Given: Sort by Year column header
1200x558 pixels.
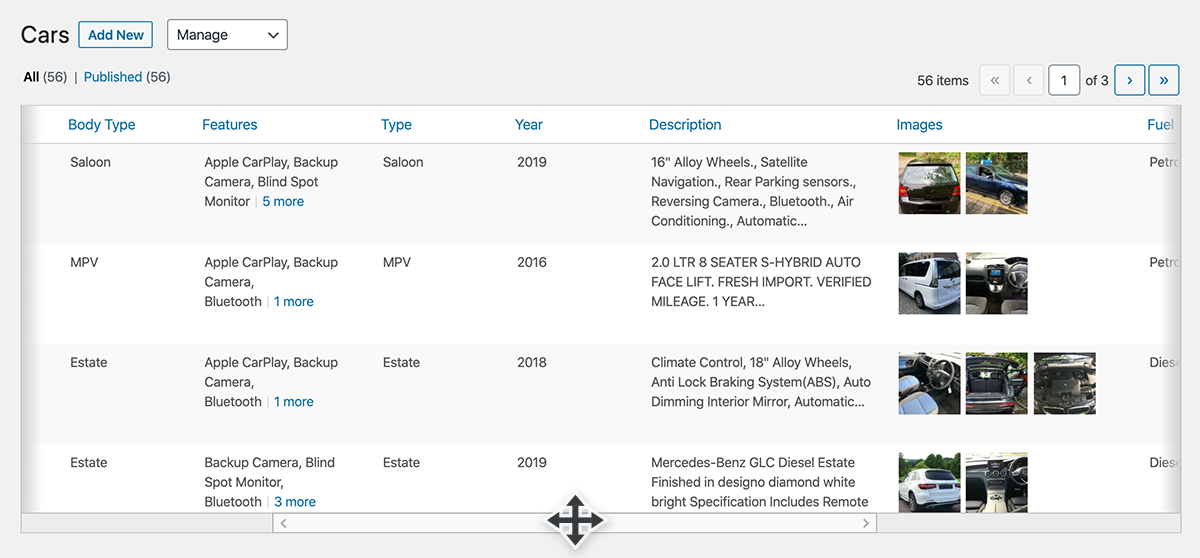Looking at the screenshot, I should point(528,125).
